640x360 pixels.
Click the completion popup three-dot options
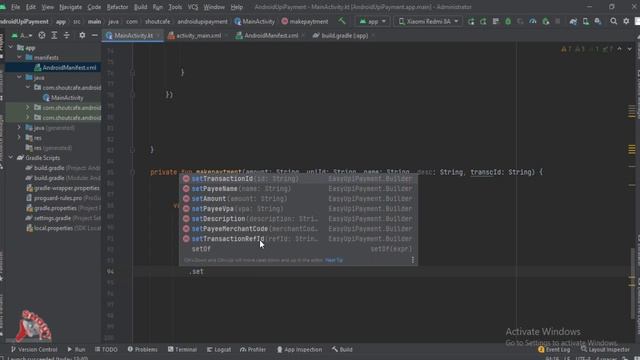point(413,260)
